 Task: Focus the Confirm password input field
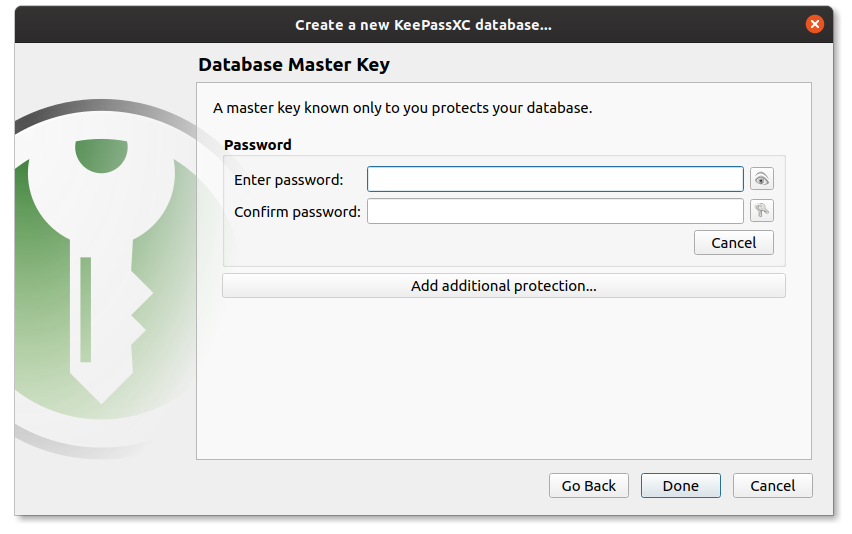pyautogui.click(x=555, y=211)
